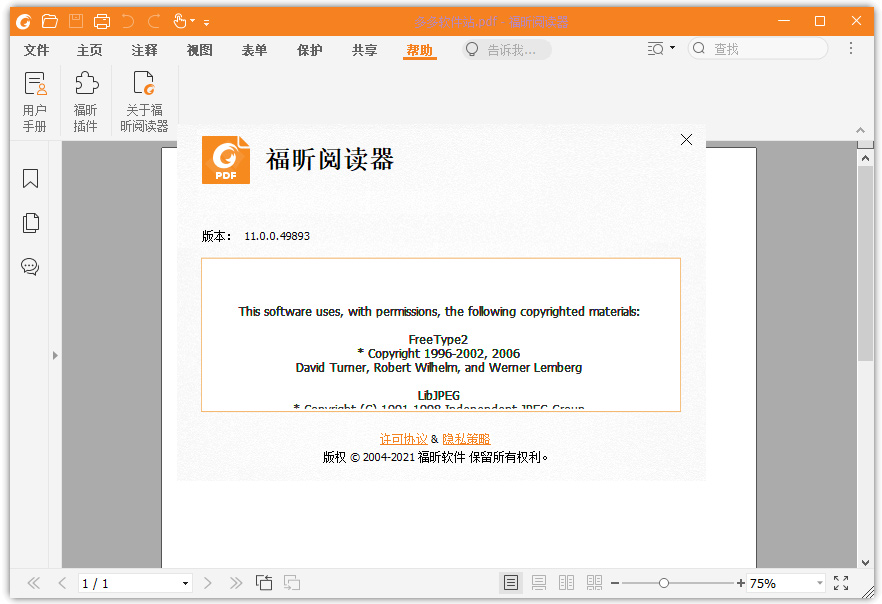Screen dimensions: 882x604
Task: Open the Print dialog from quick access toolbar
Action: click(x=101, y=20)
